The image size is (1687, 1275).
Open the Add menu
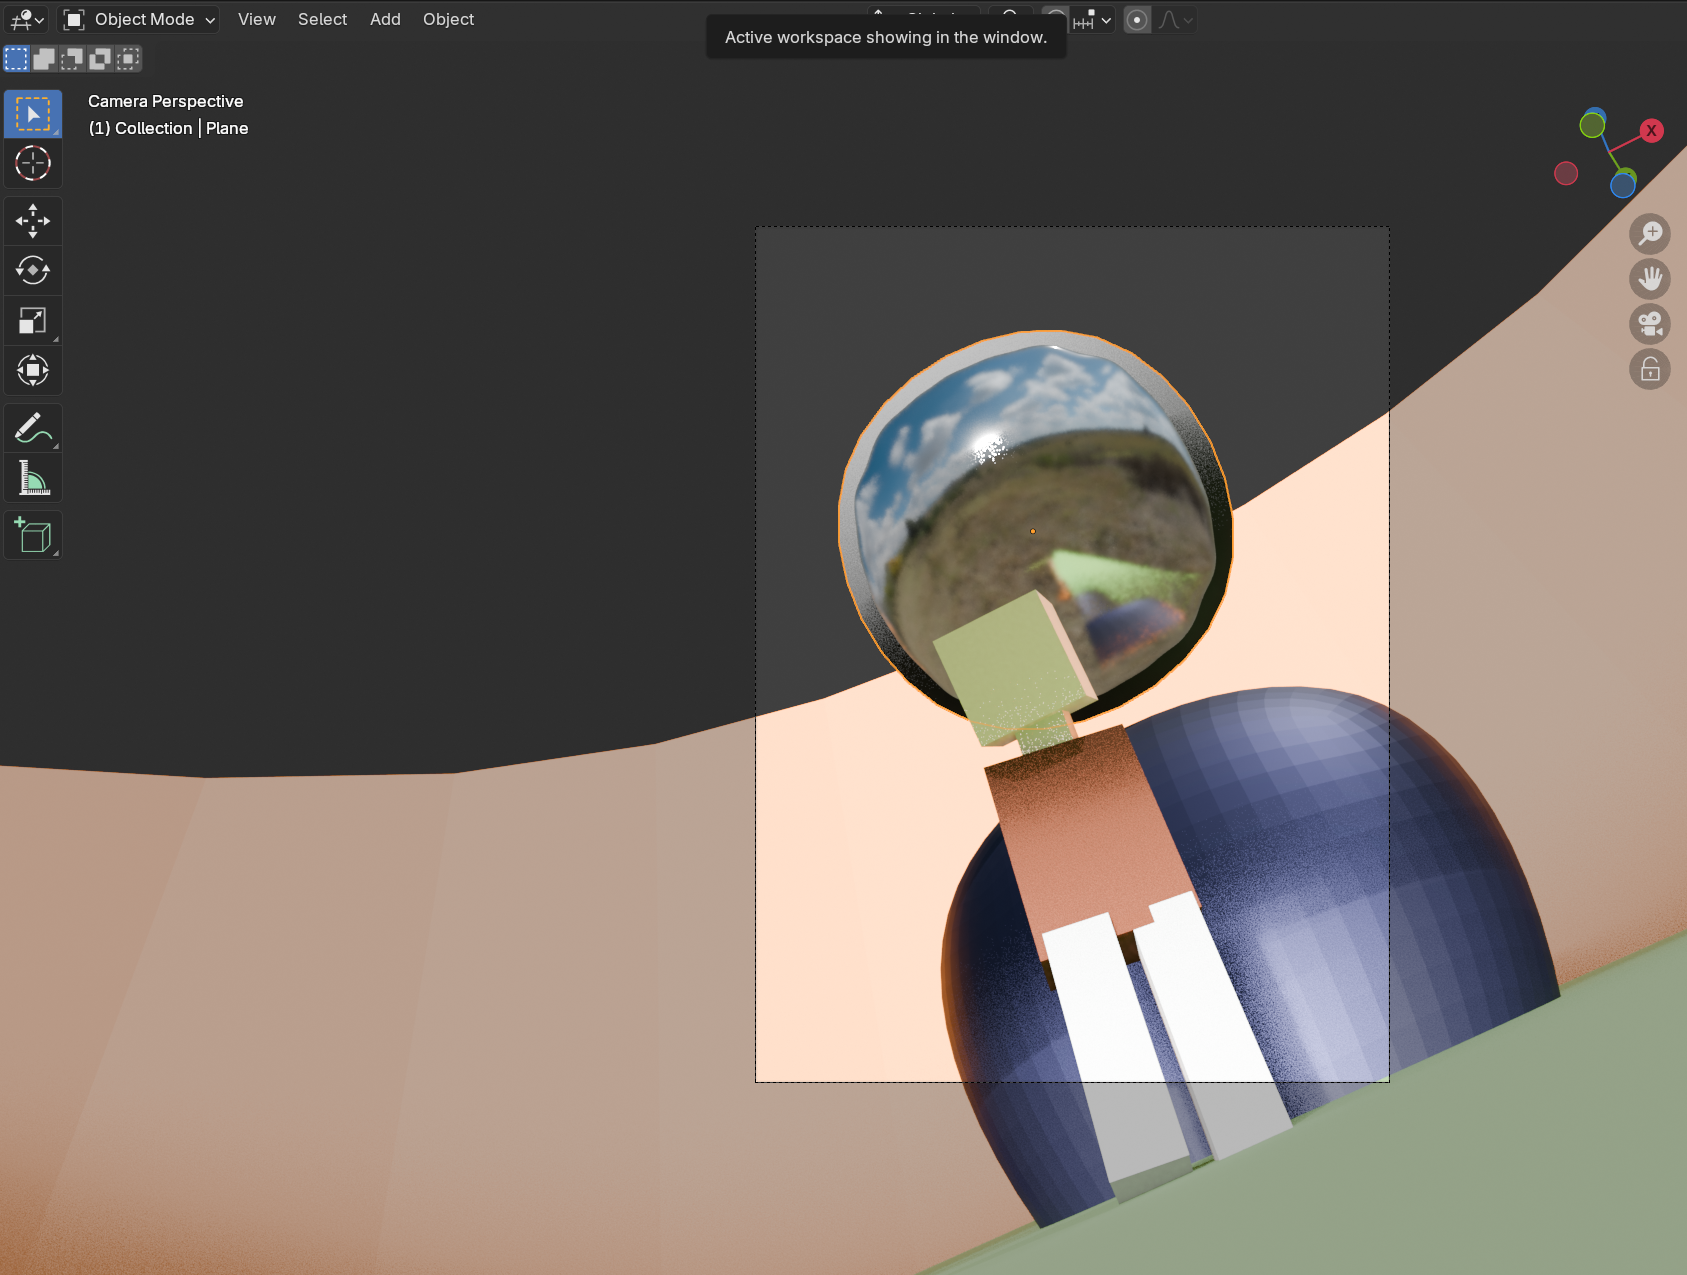click(384, 19)
